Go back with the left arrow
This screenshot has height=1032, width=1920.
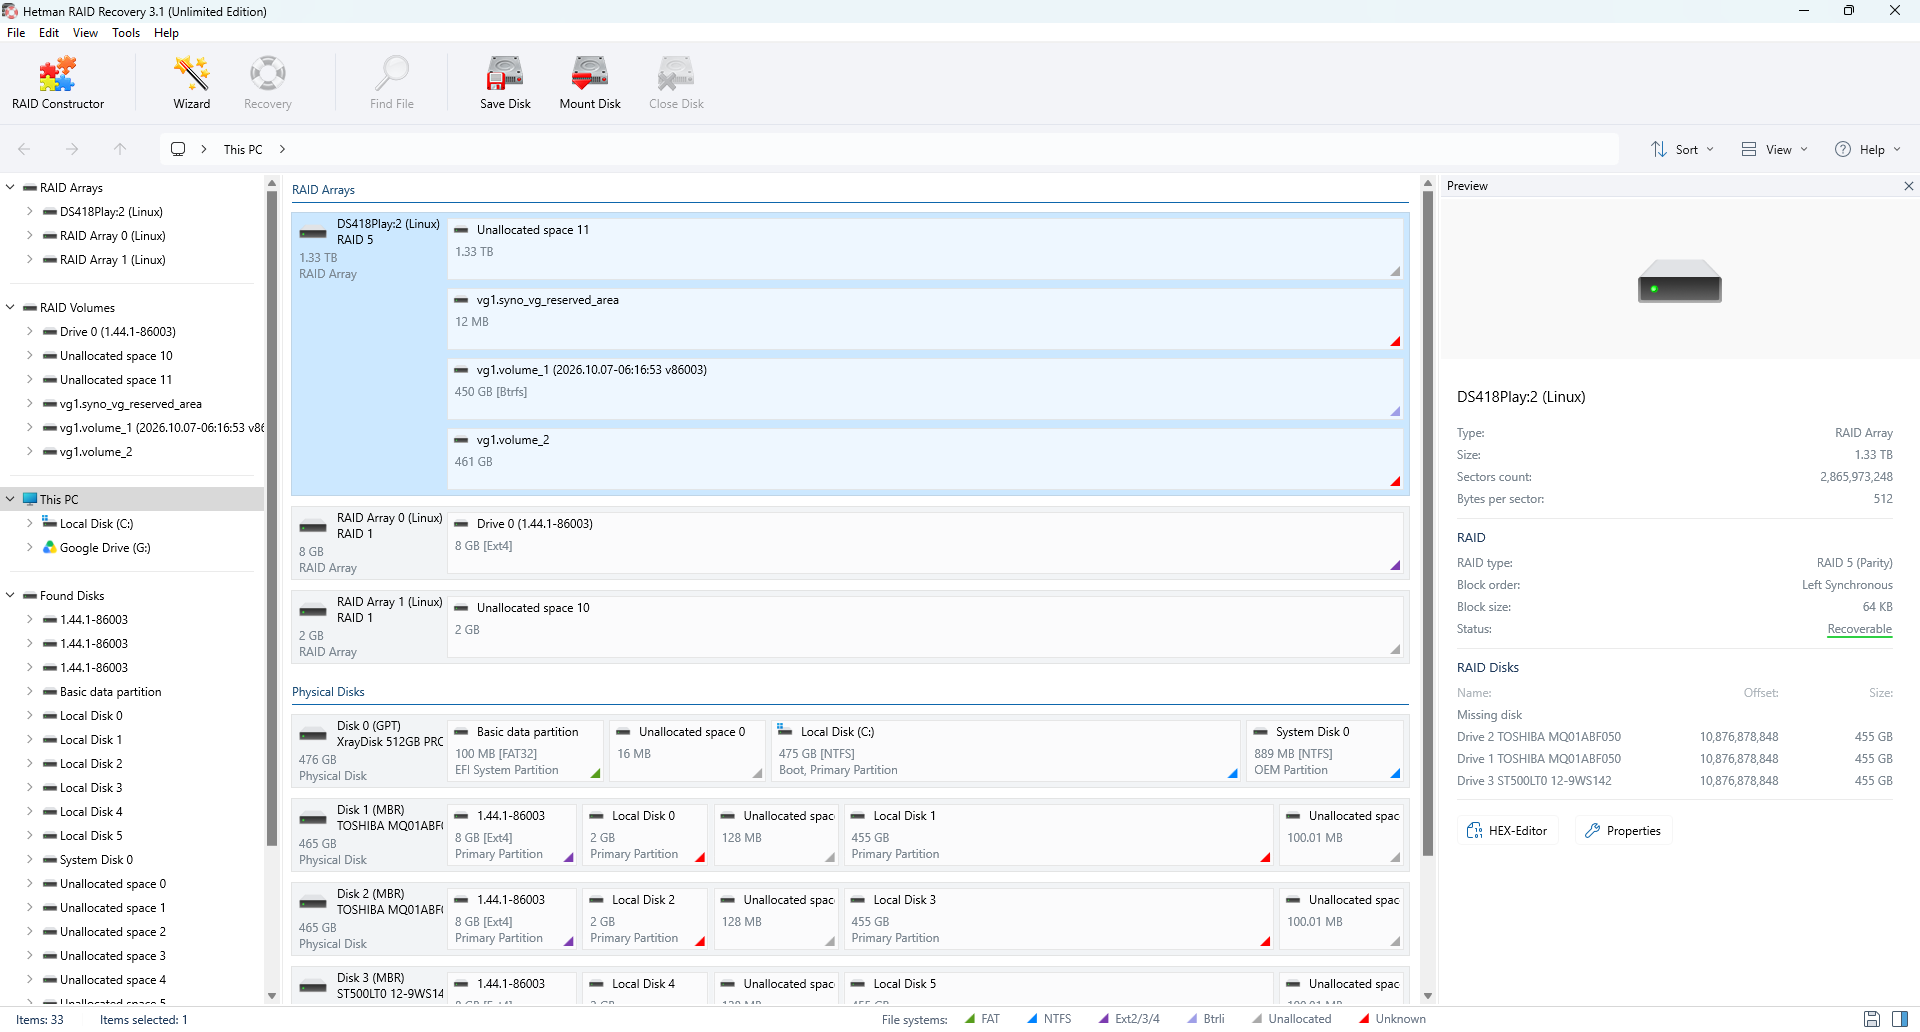coord(24,149)
